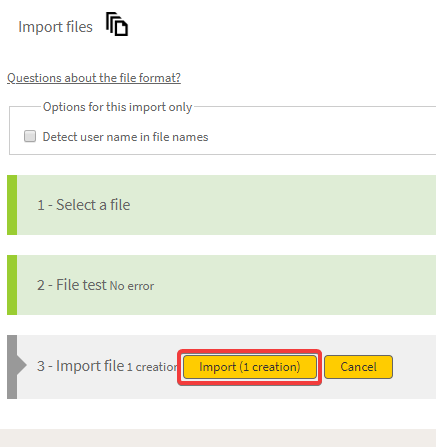Click empty area inside the import options box
The image size is (436, 447).
click(317, 137)
